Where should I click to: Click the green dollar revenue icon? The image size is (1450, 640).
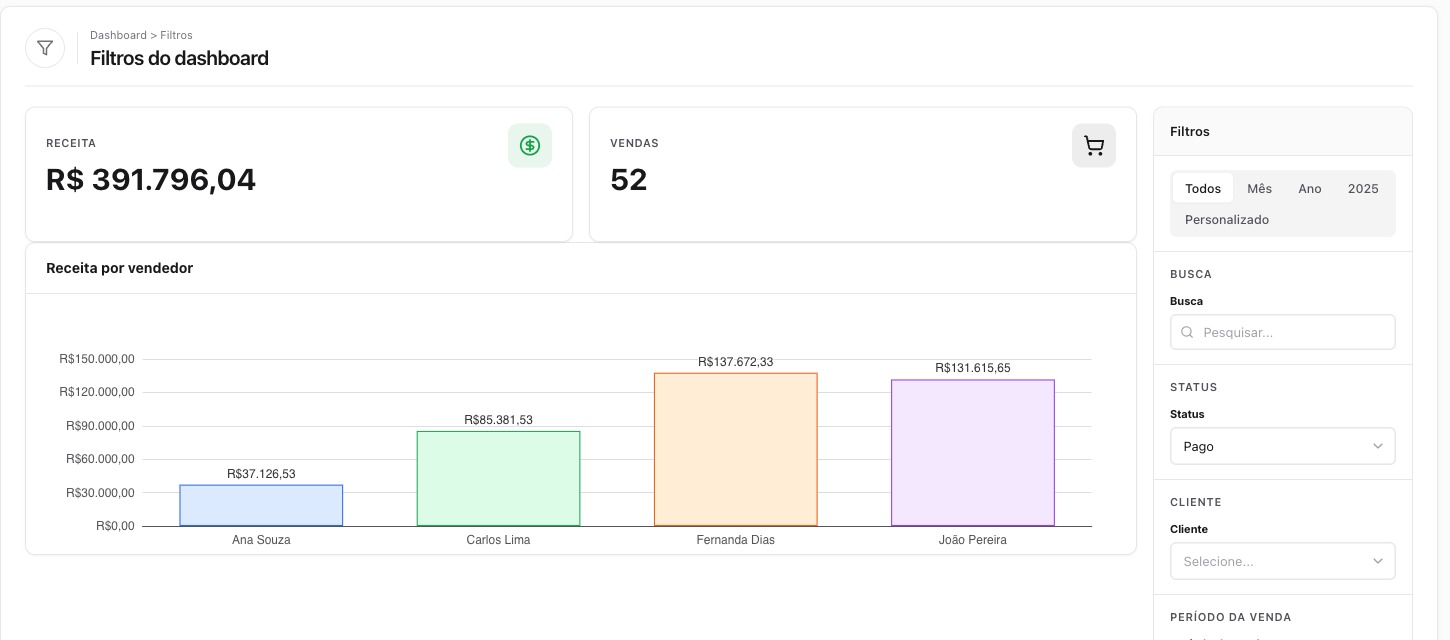(530, 146)
